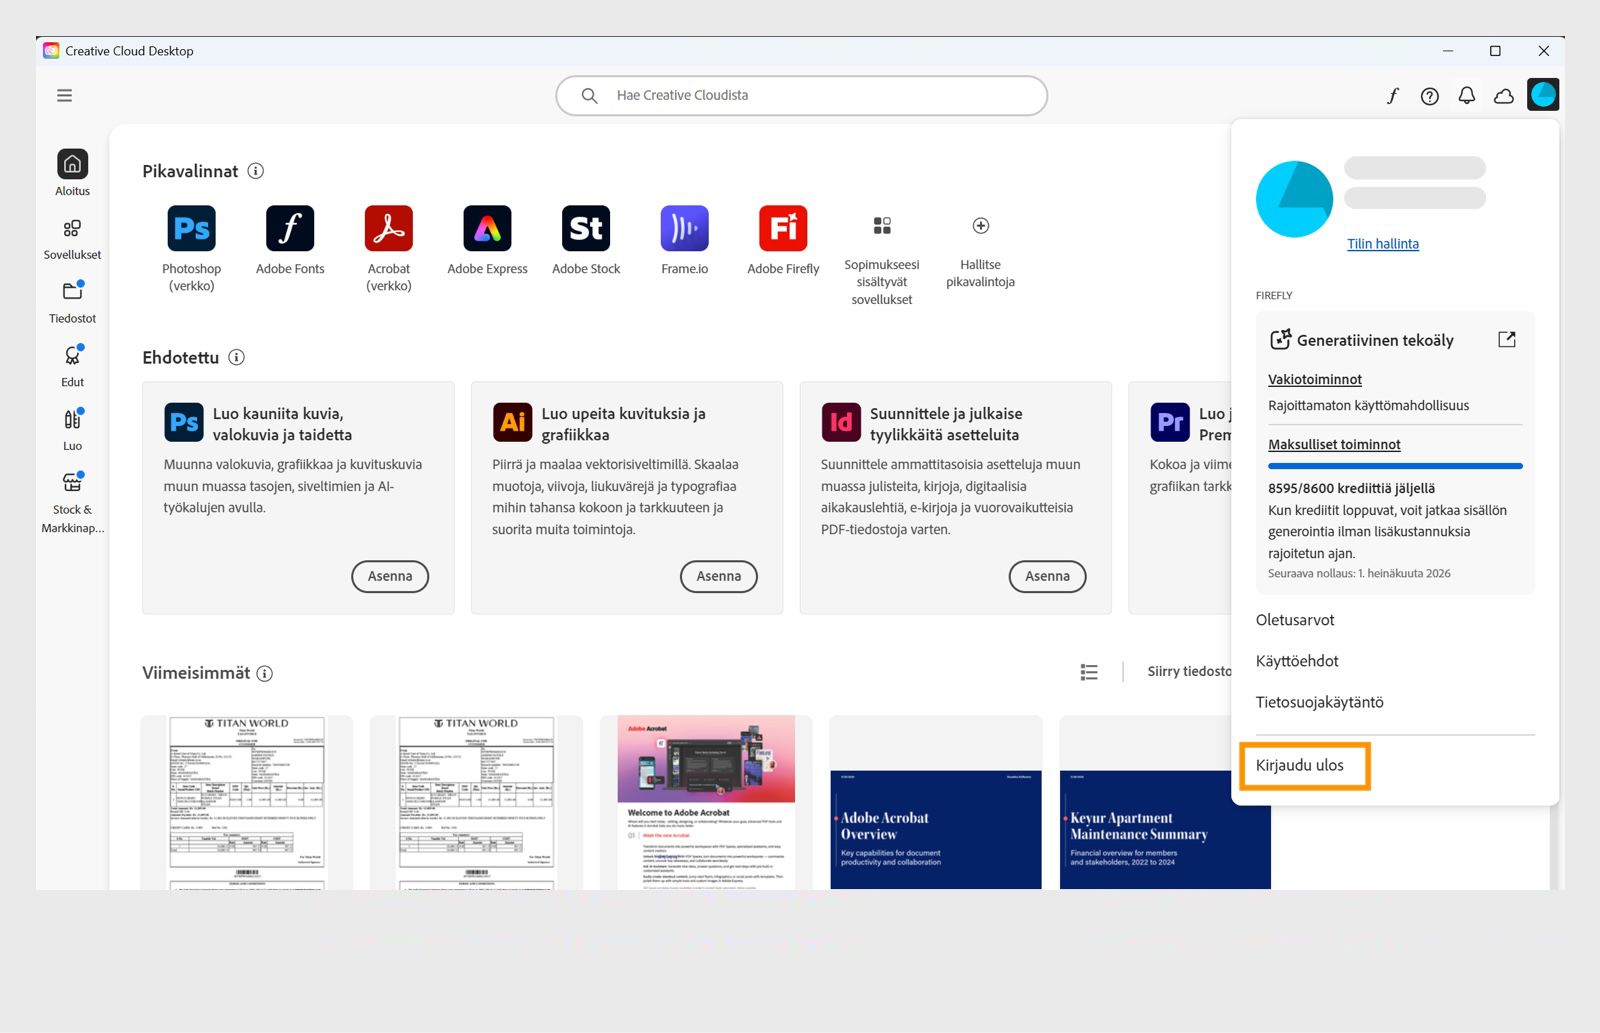Click into Hae Creative Cloudista search field
Image resolution: width=1600 pixels, height=1033 pixels.
pos(802,95)
